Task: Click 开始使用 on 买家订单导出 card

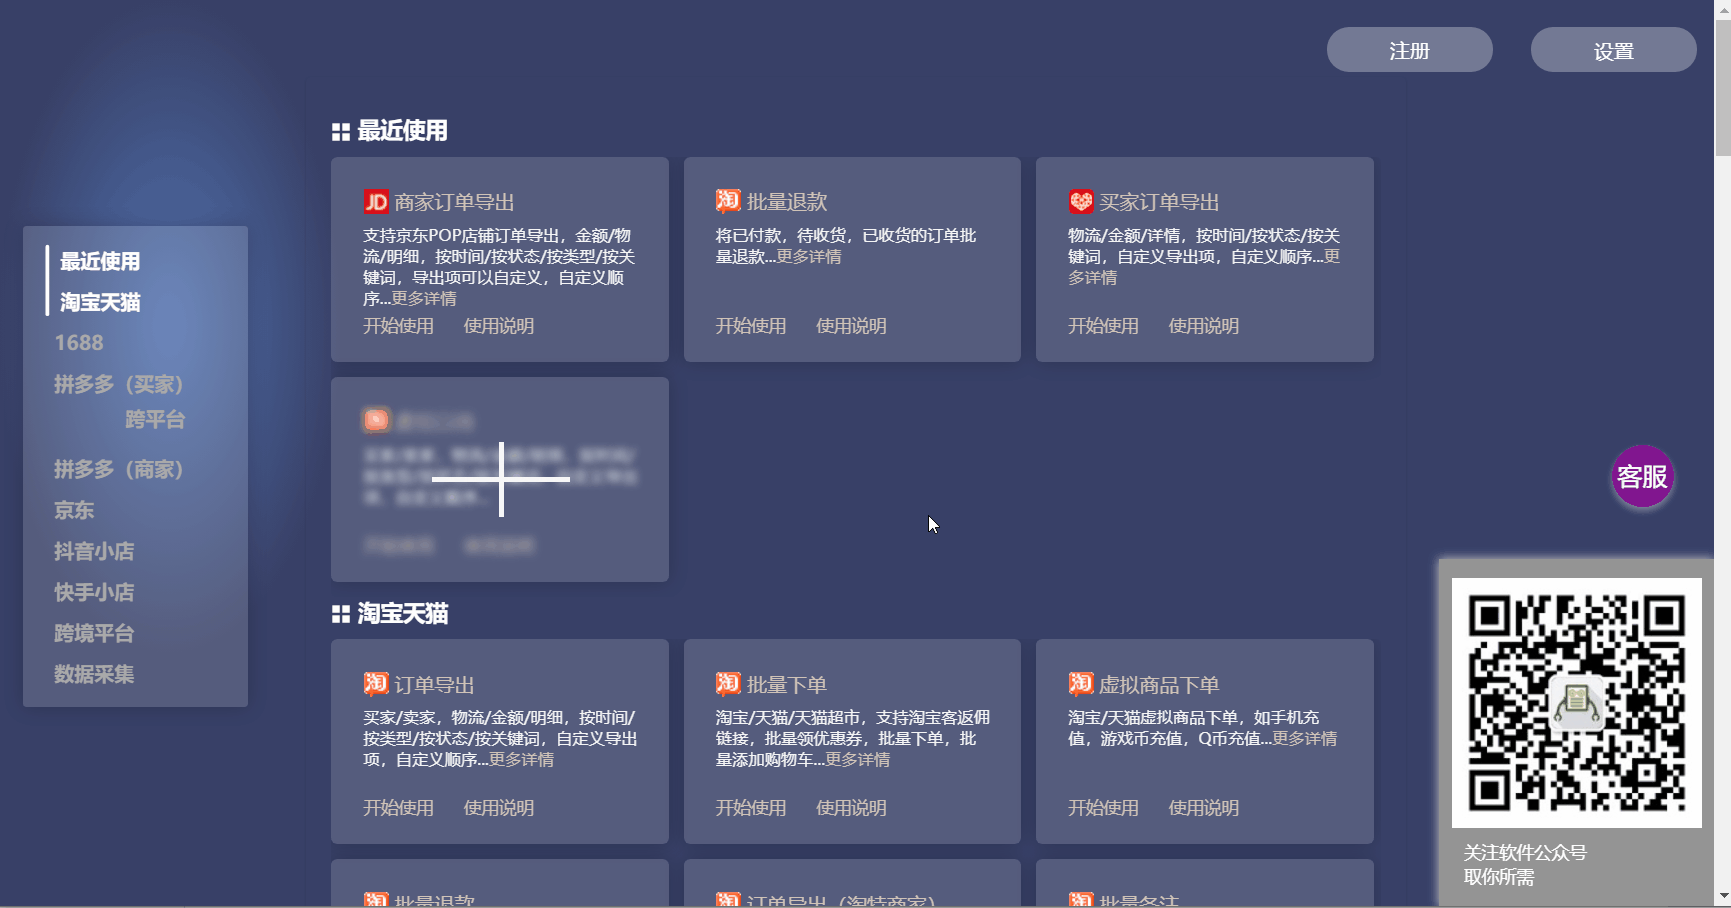Action: coord(1103,326)
